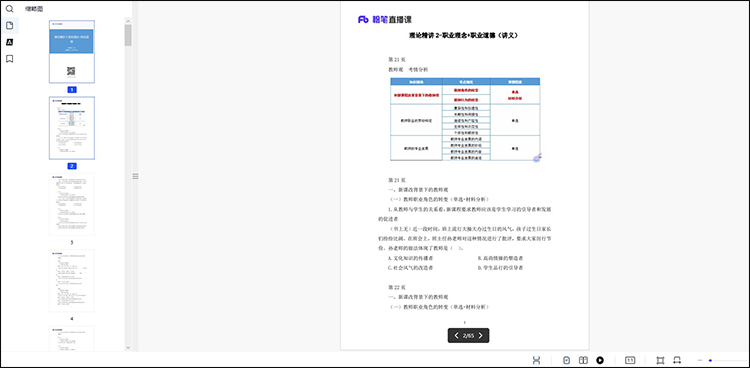This screenshot has height=368, width=750.
Task: Click answer option D. 学生品行的引导者
Action: point(500,268)
